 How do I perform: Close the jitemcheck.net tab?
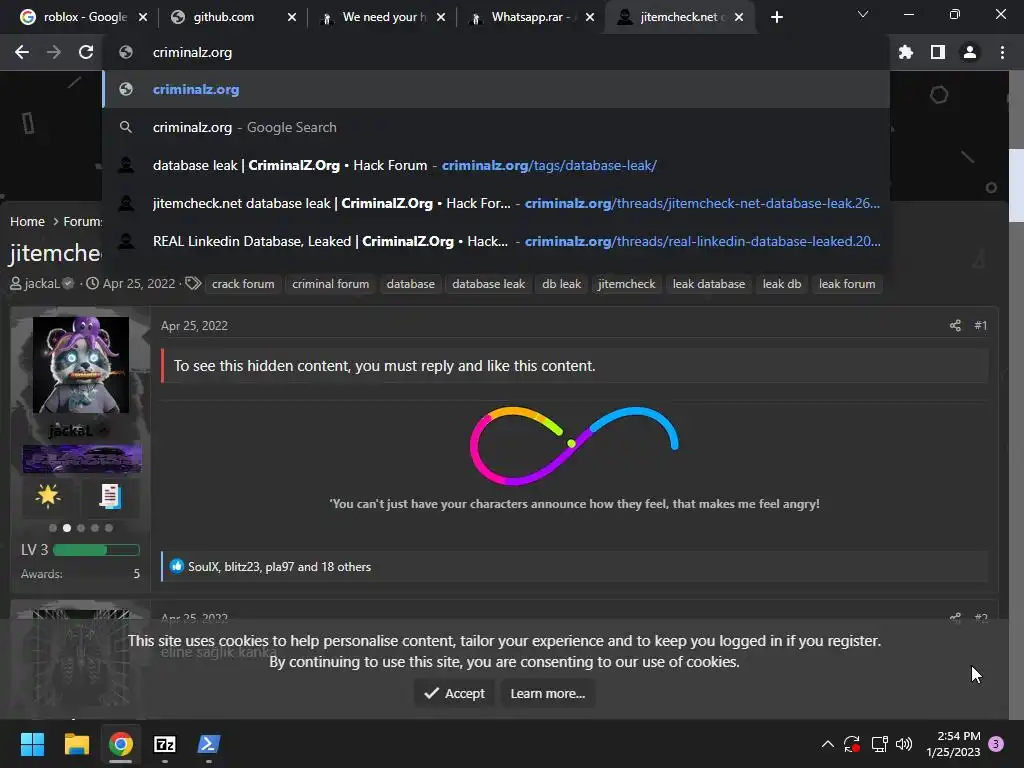click(739, 17)
